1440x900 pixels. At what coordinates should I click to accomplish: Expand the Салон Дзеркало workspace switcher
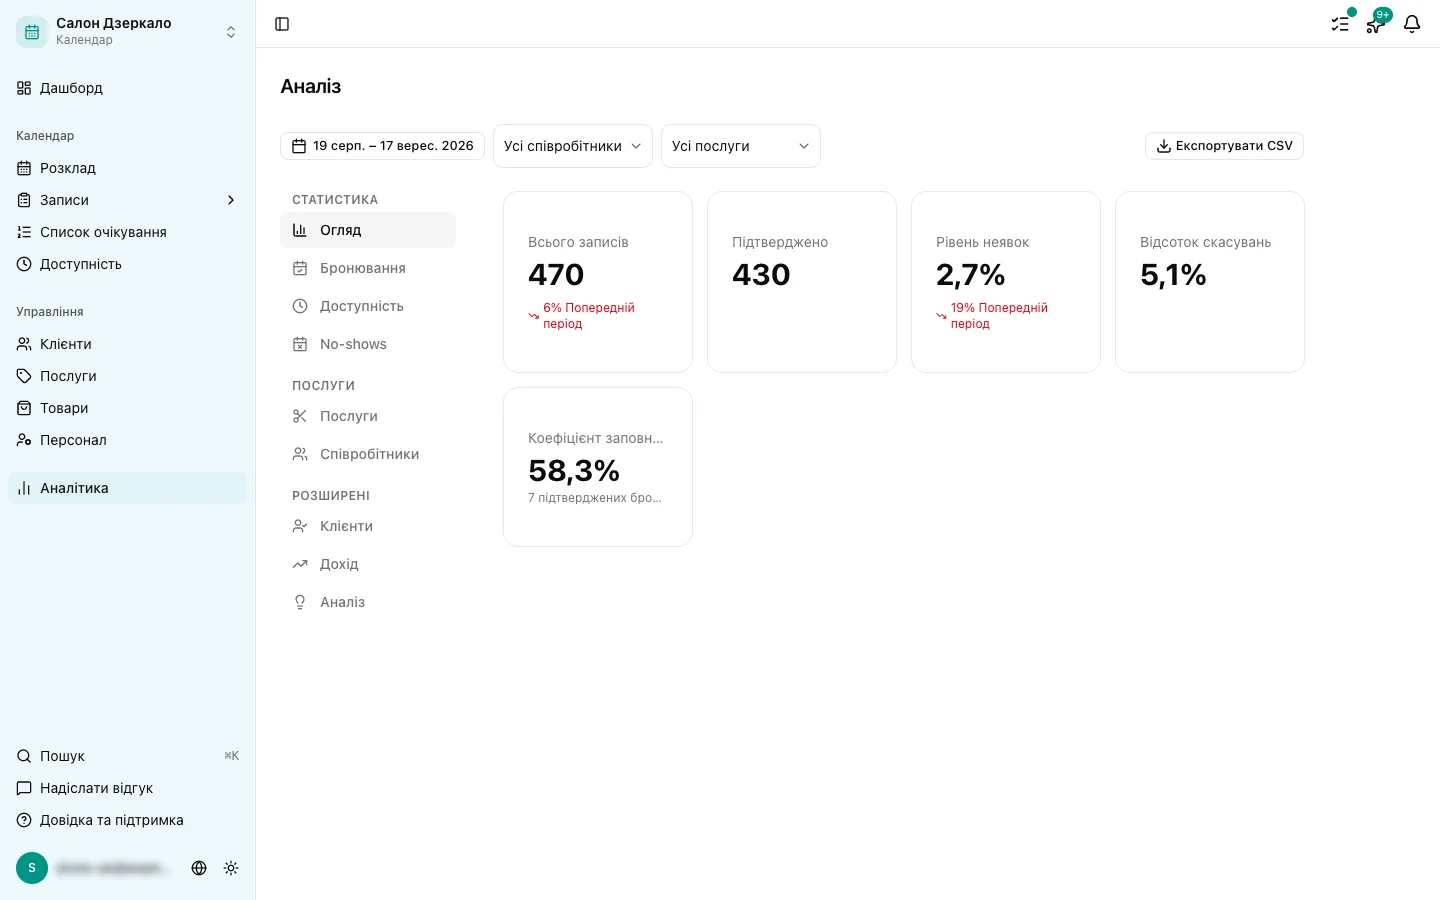231,32
